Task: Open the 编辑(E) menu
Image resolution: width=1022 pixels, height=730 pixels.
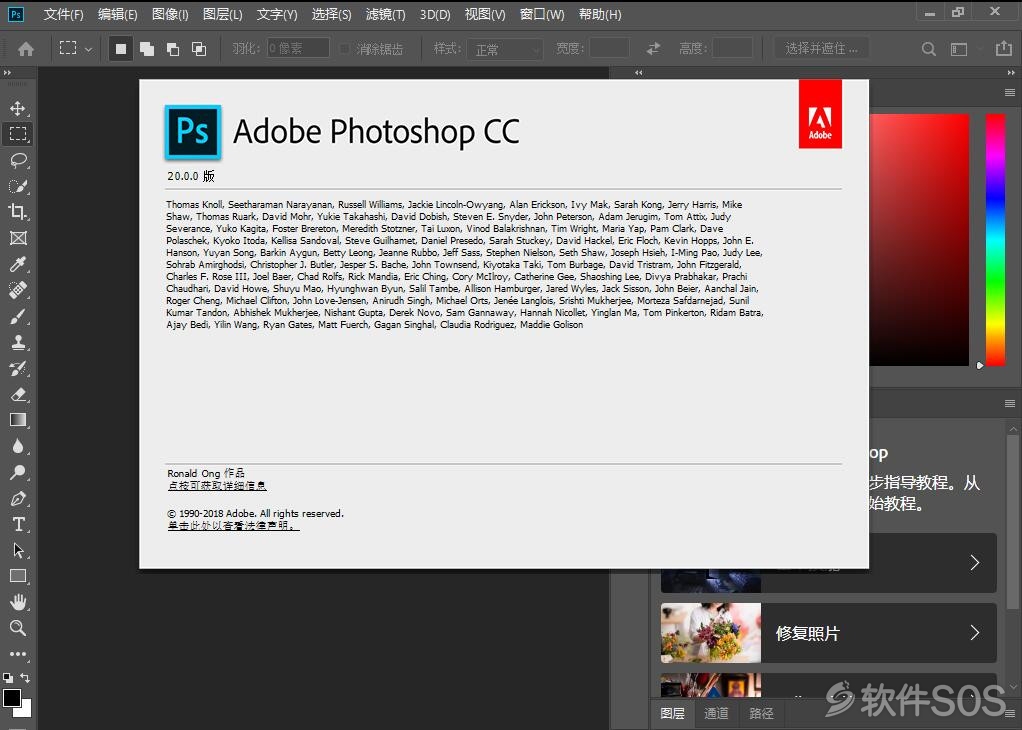Action: (x=117, y=14)
